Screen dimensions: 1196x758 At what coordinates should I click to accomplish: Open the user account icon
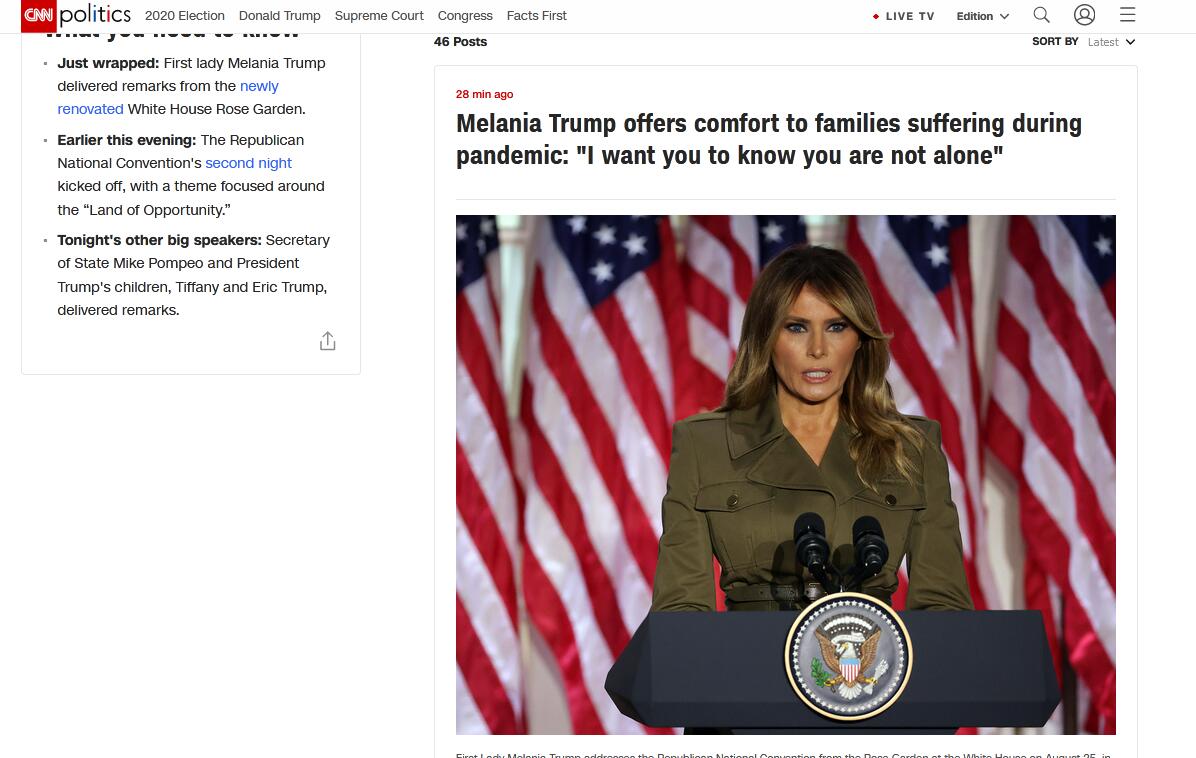pyautogui.click(x=1084, y=15)
